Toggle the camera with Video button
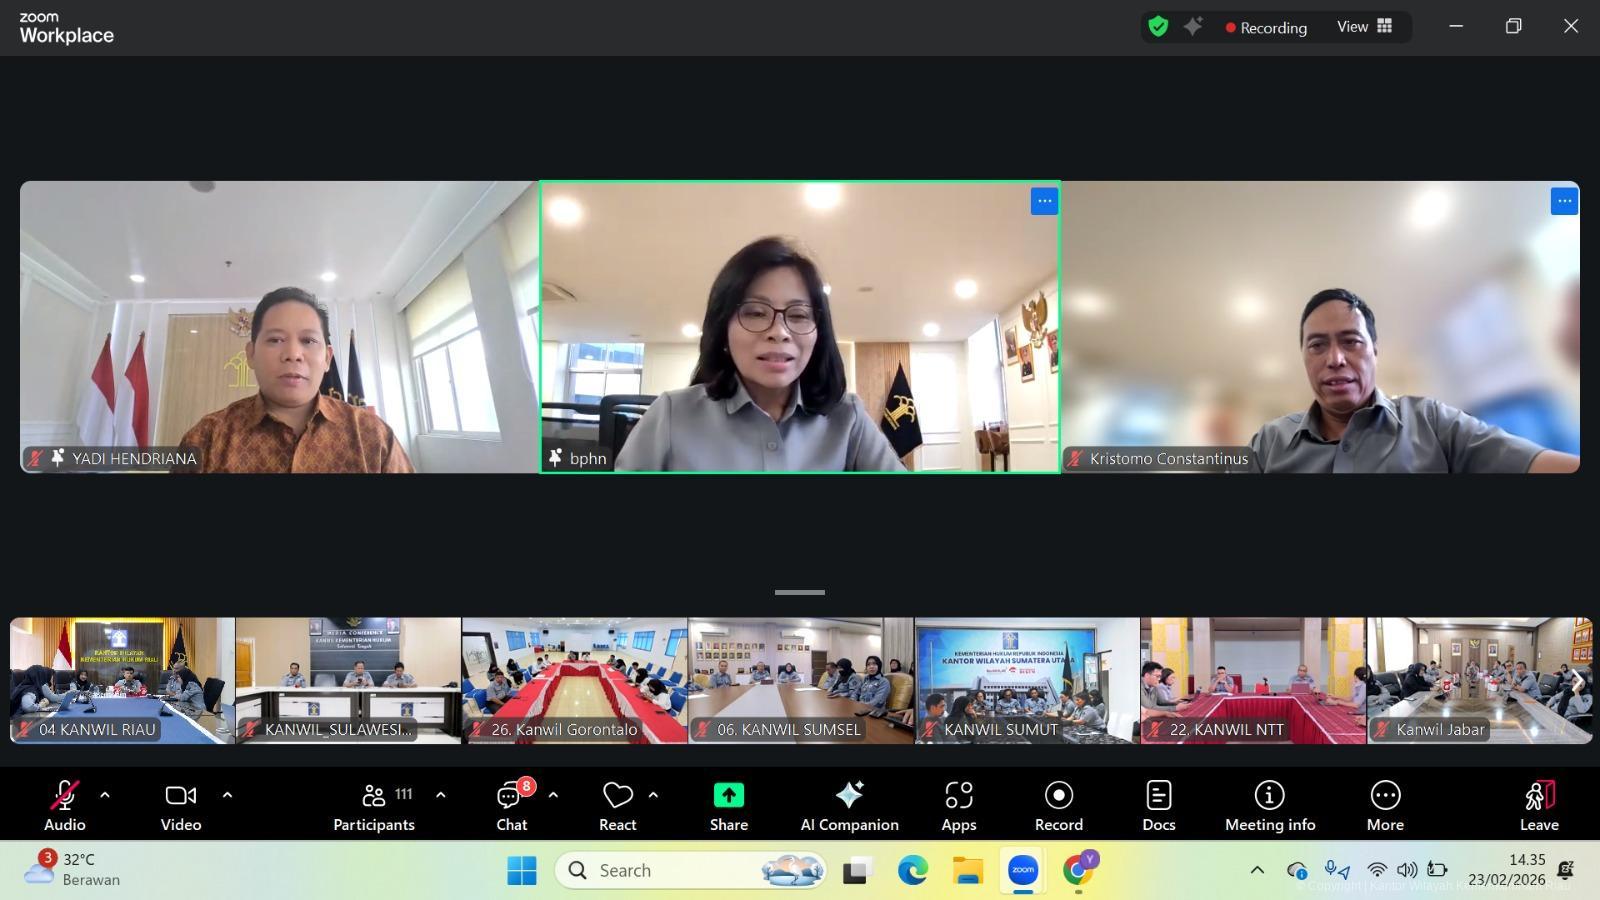This screenshot has height=900, width=1600. [x=181, y=805]
